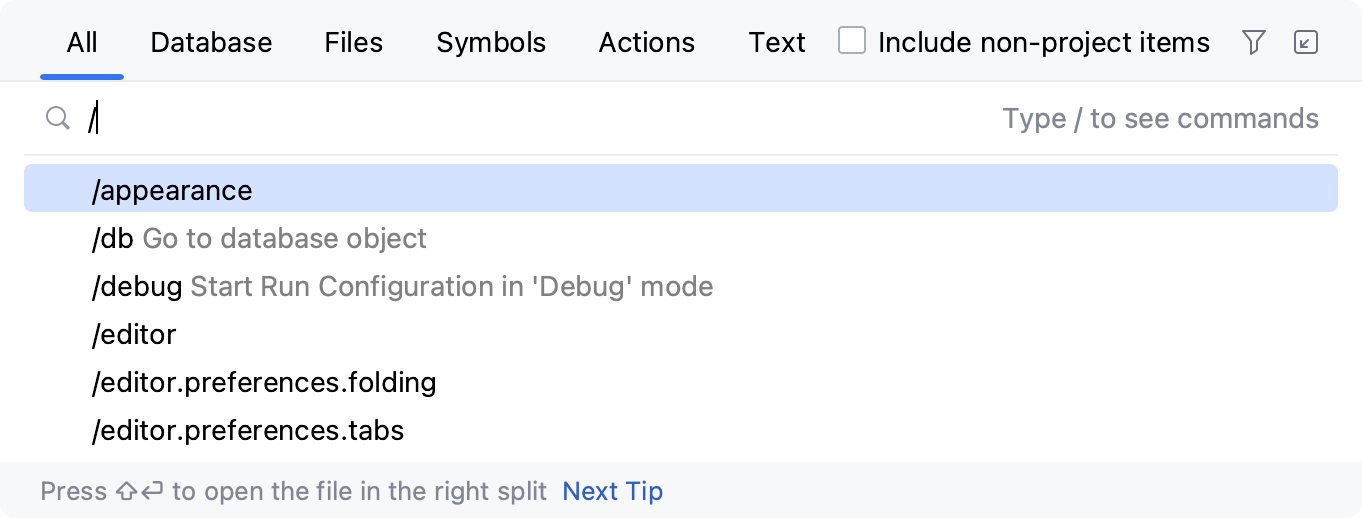The image size is (1362, 518).
Task: Open results in Find tool window icon
Action: 1306,42
